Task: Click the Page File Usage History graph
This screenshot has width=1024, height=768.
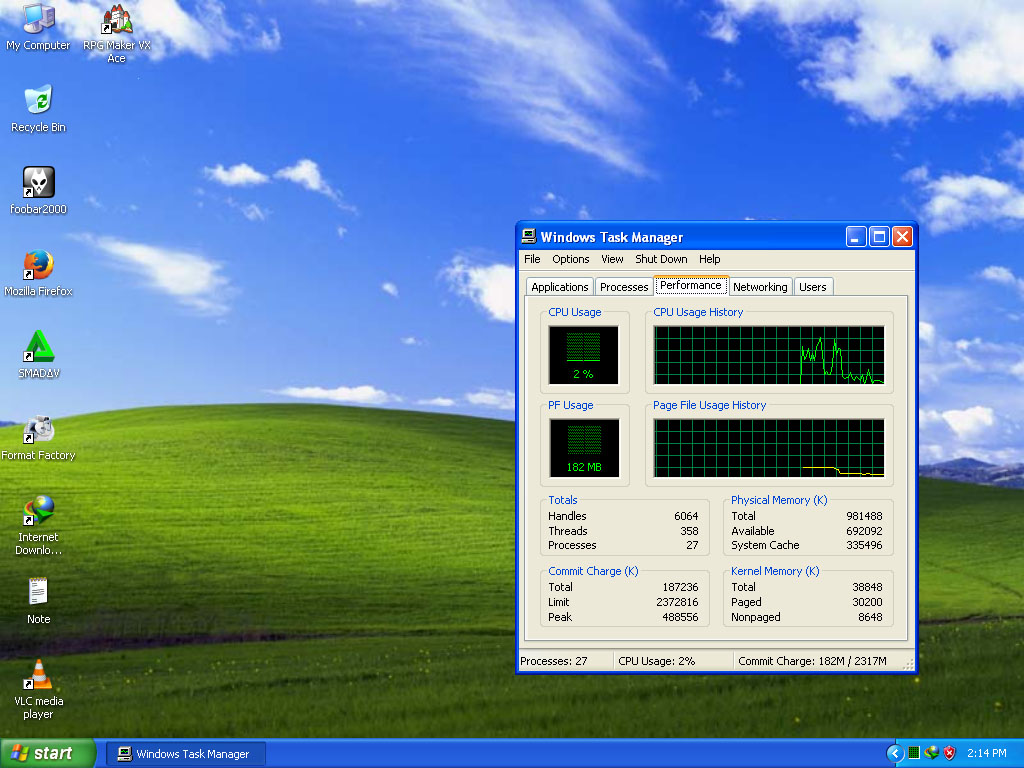Action: pyautogui.click(x=769, y=448)
